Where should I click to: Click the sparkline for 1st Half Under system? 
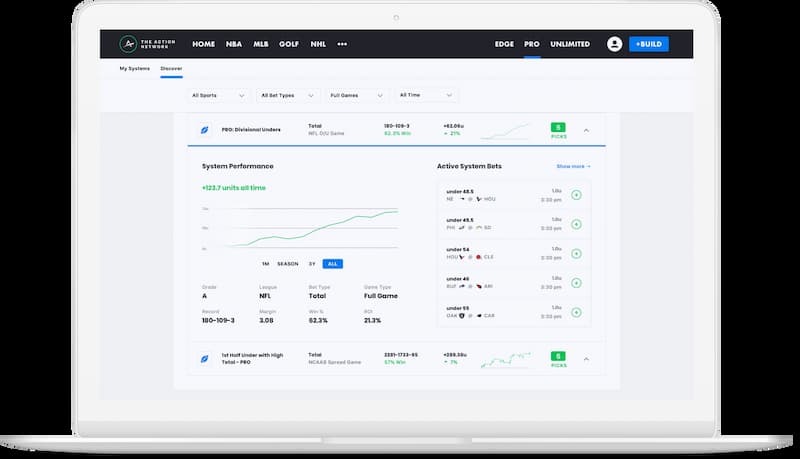point(506,360)
